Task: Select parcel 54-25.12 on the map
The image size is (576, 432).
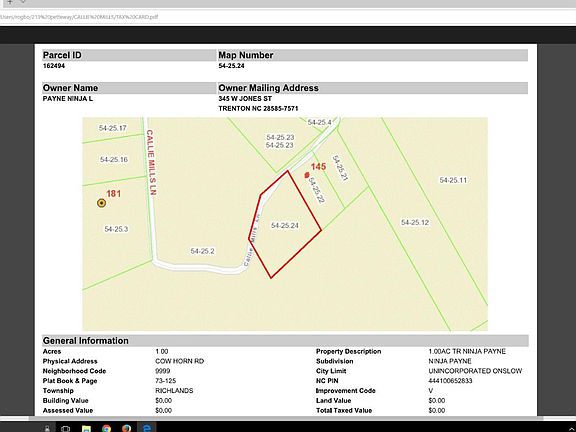Action: pyautogui.click(x=415, y=222)
